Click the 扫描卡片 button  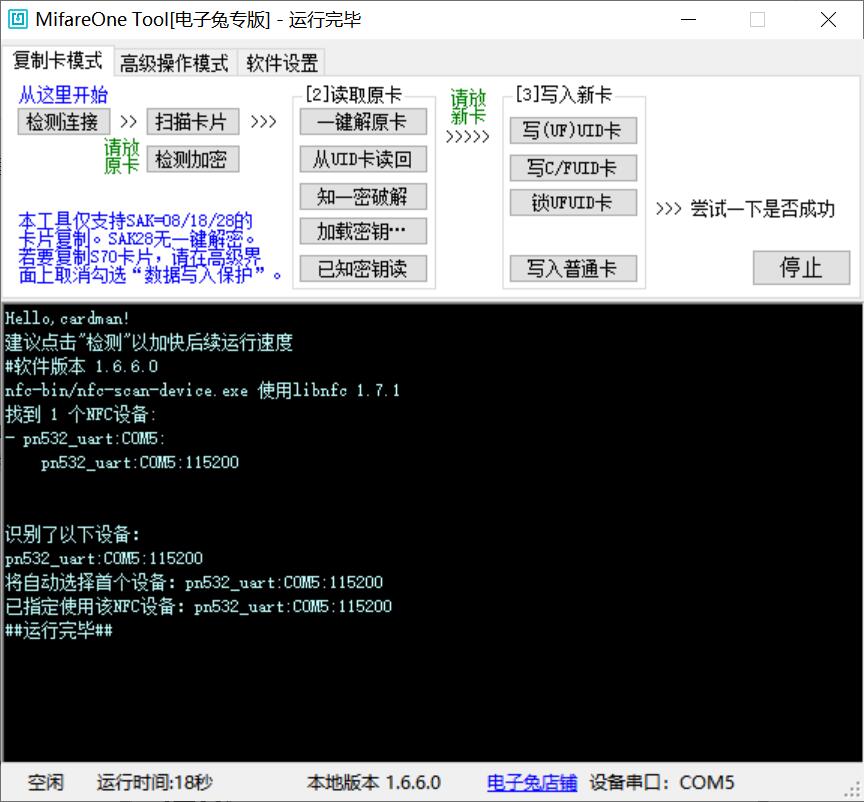click(x=192, y=122)
